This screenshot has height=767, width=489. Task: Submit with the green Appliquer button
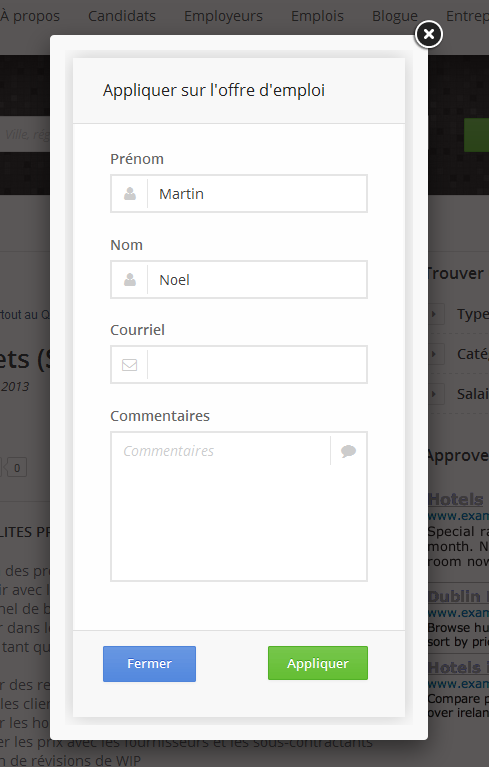(x=318, y=663)
